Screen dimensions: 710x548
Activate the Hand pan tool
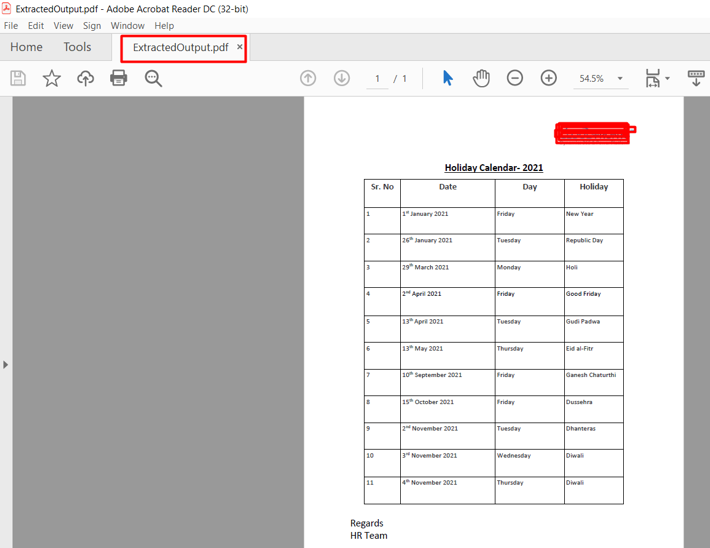tap(481, 78)
